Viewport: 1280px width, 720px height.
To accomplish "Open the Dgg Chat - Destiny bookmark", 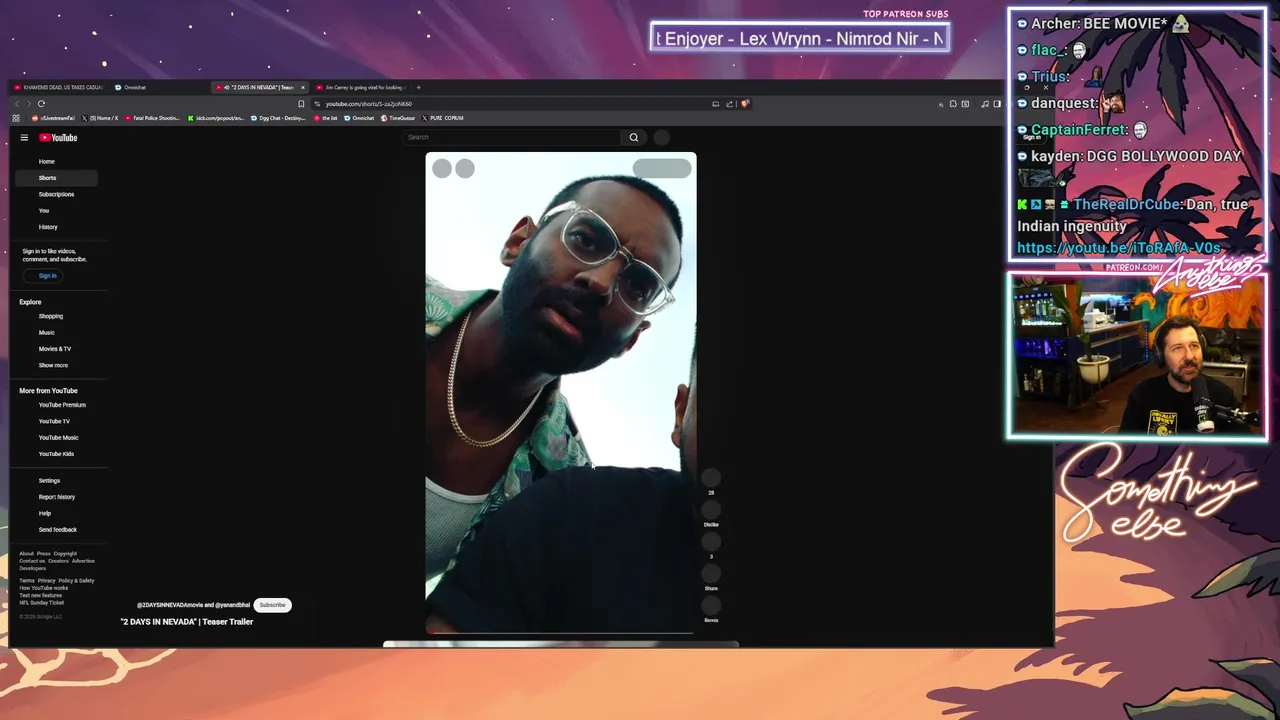I will pos(277,118).
